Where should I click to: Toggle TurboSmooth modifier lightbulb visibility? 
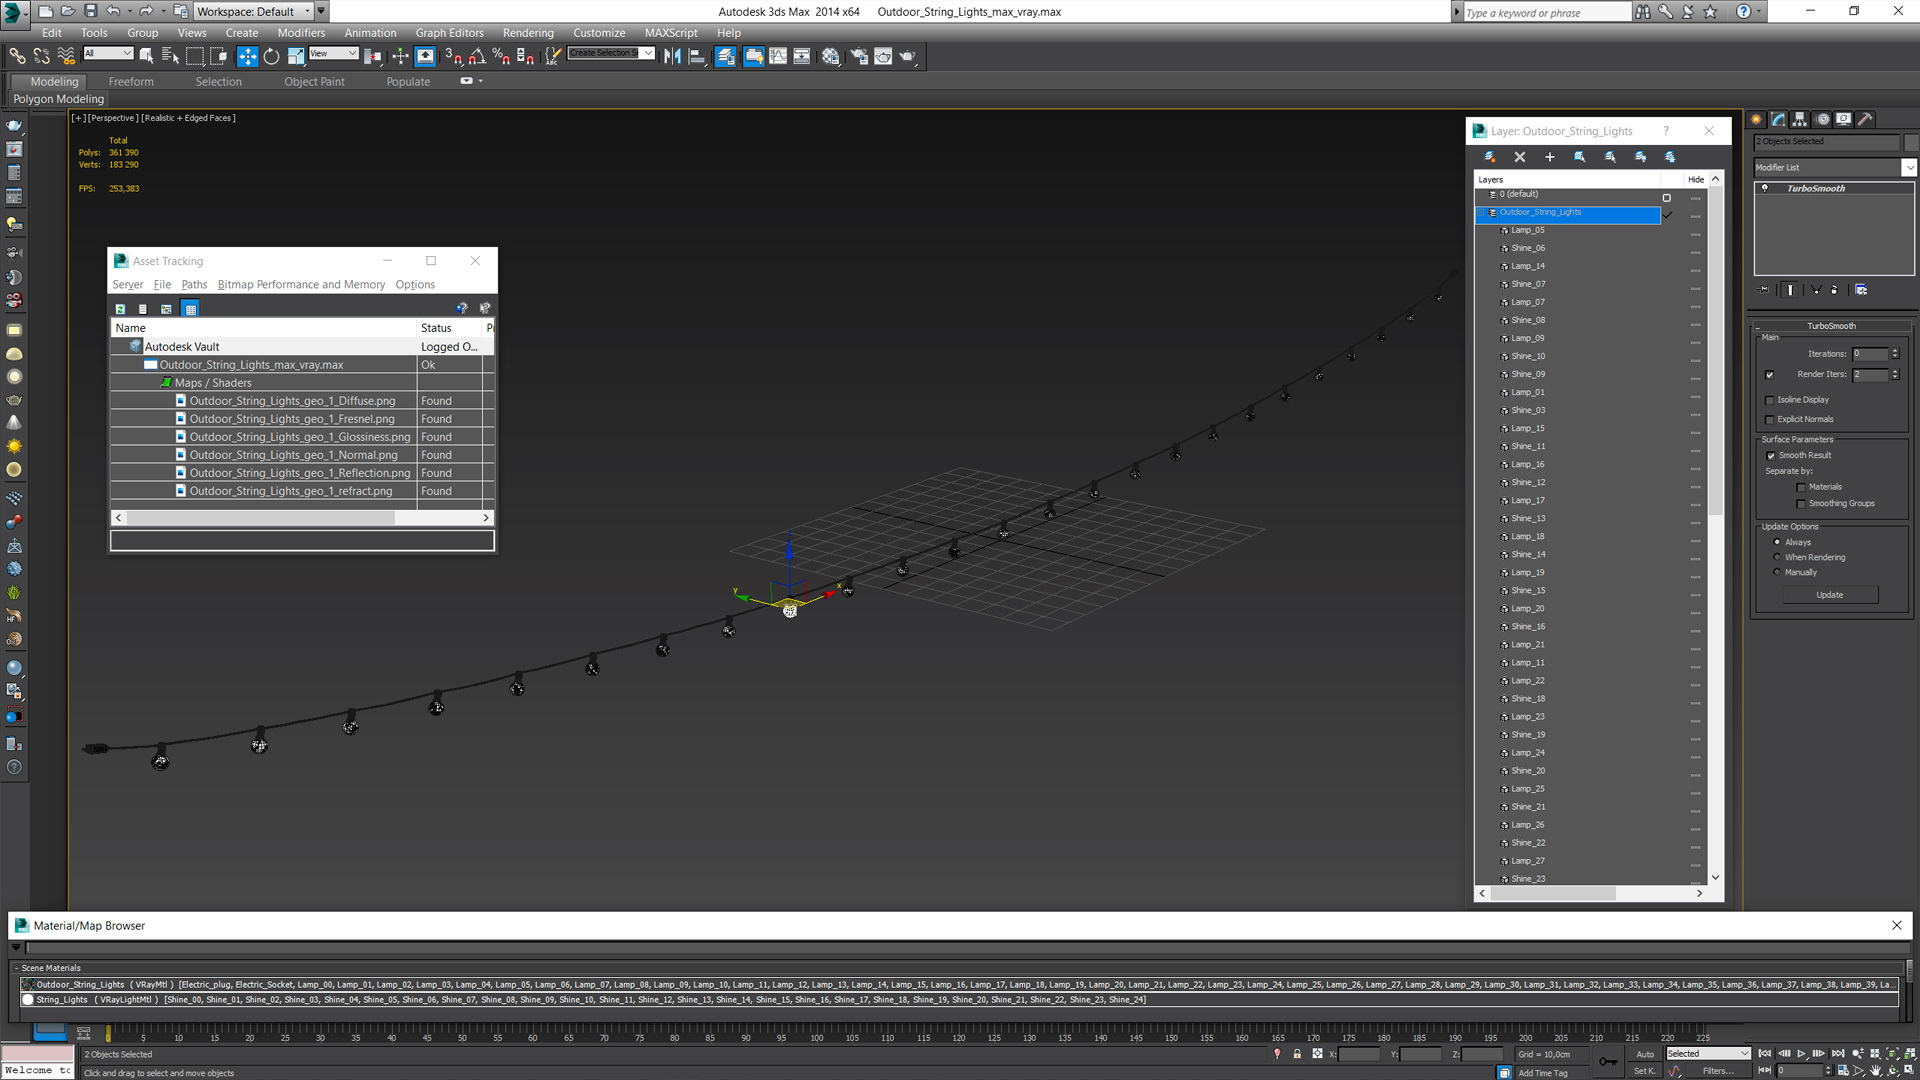point(1765,188)
